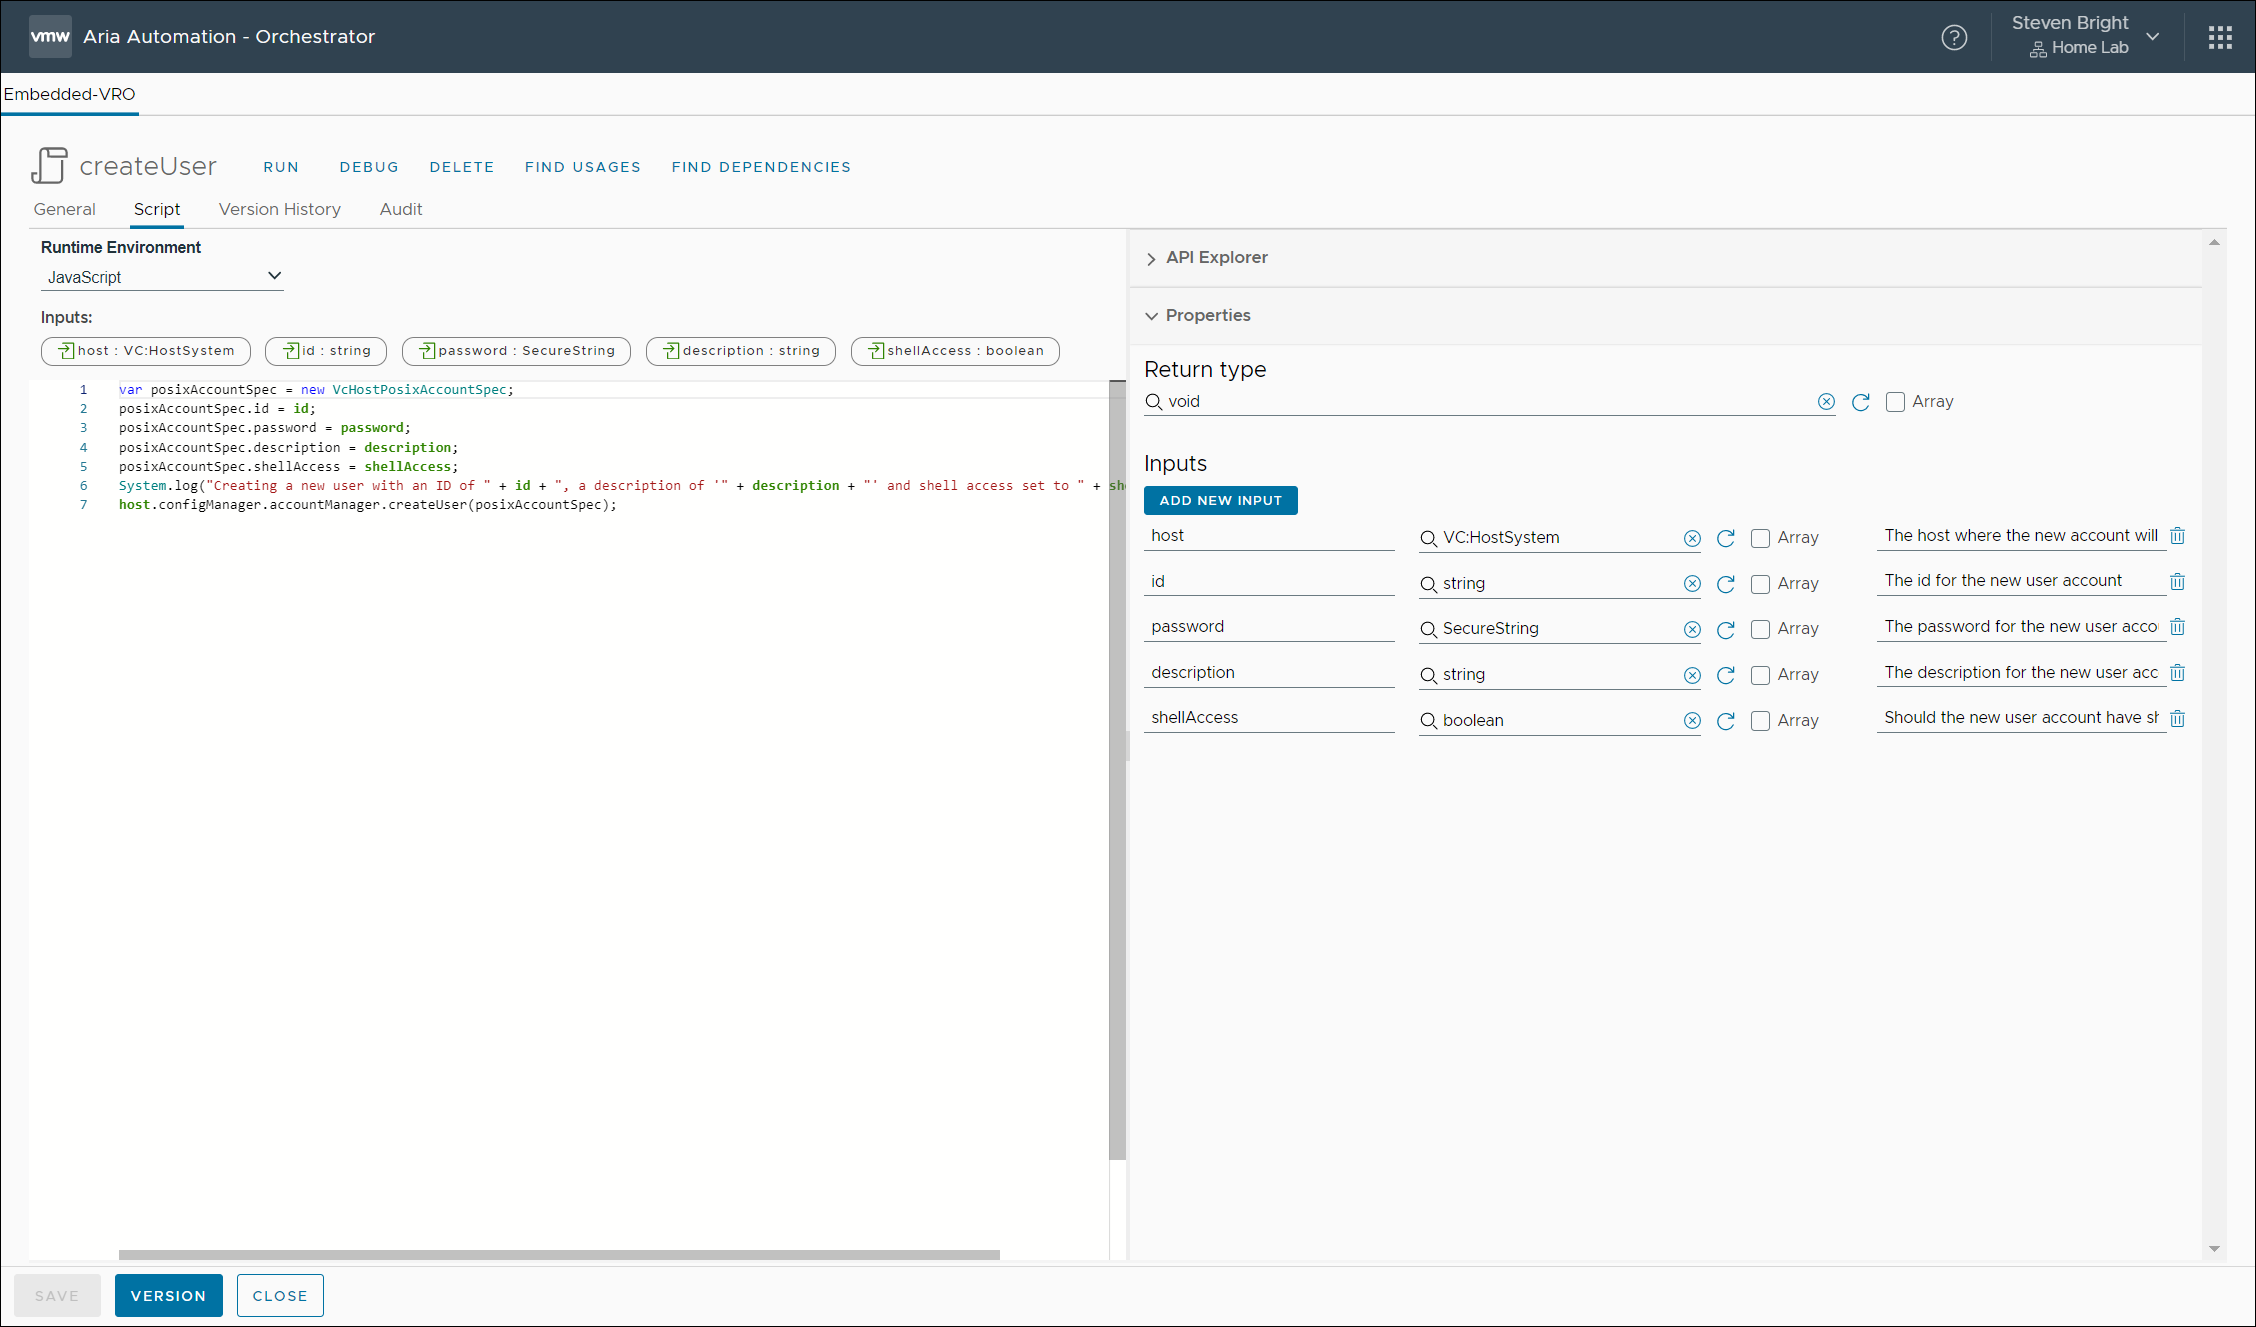Image resolution: width=2256 pixels, height=1327 pixels.
Task: Switch to the Version History tab
Action: [280, 209]
